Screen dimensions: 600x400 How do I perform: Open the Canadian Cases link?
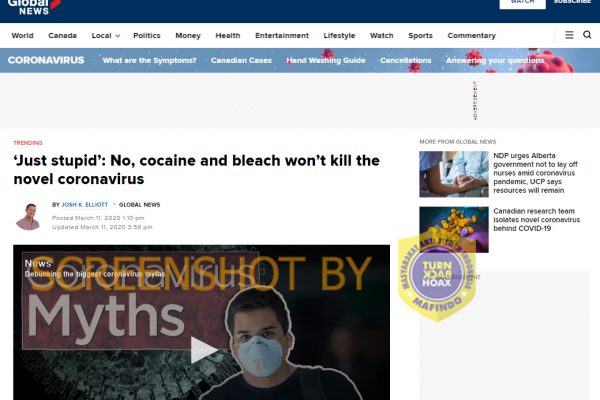pyautogui.click(x=241, y=60)
